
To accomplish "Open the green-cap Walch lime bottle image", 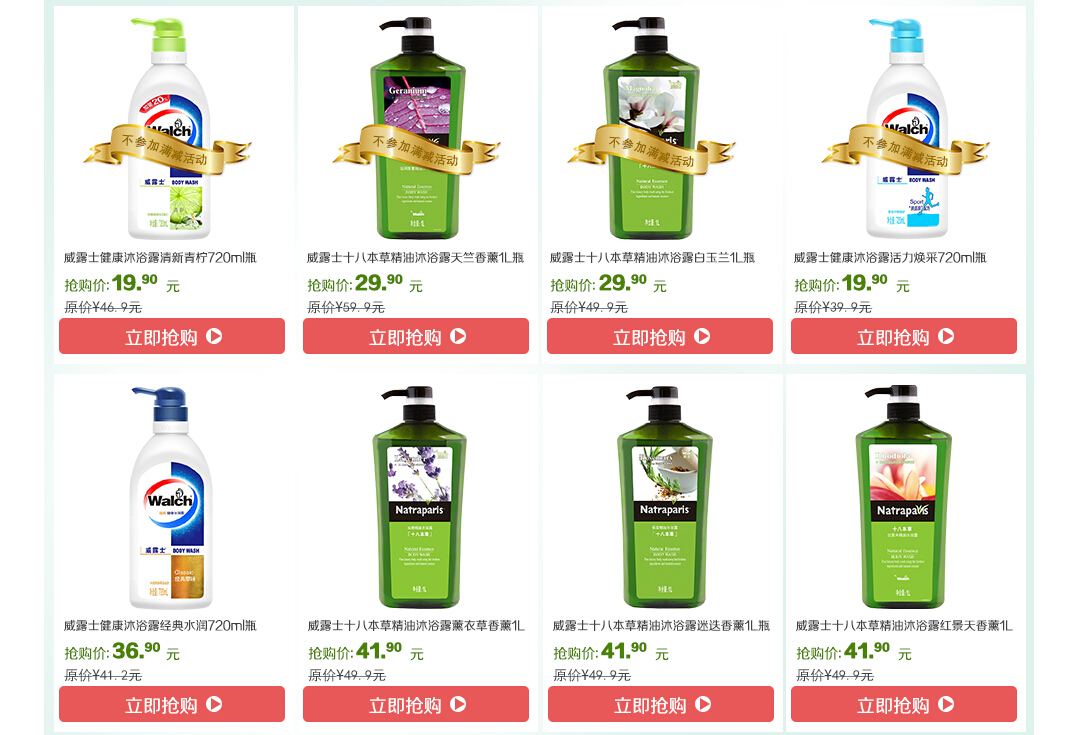I will tap(168, 128).
